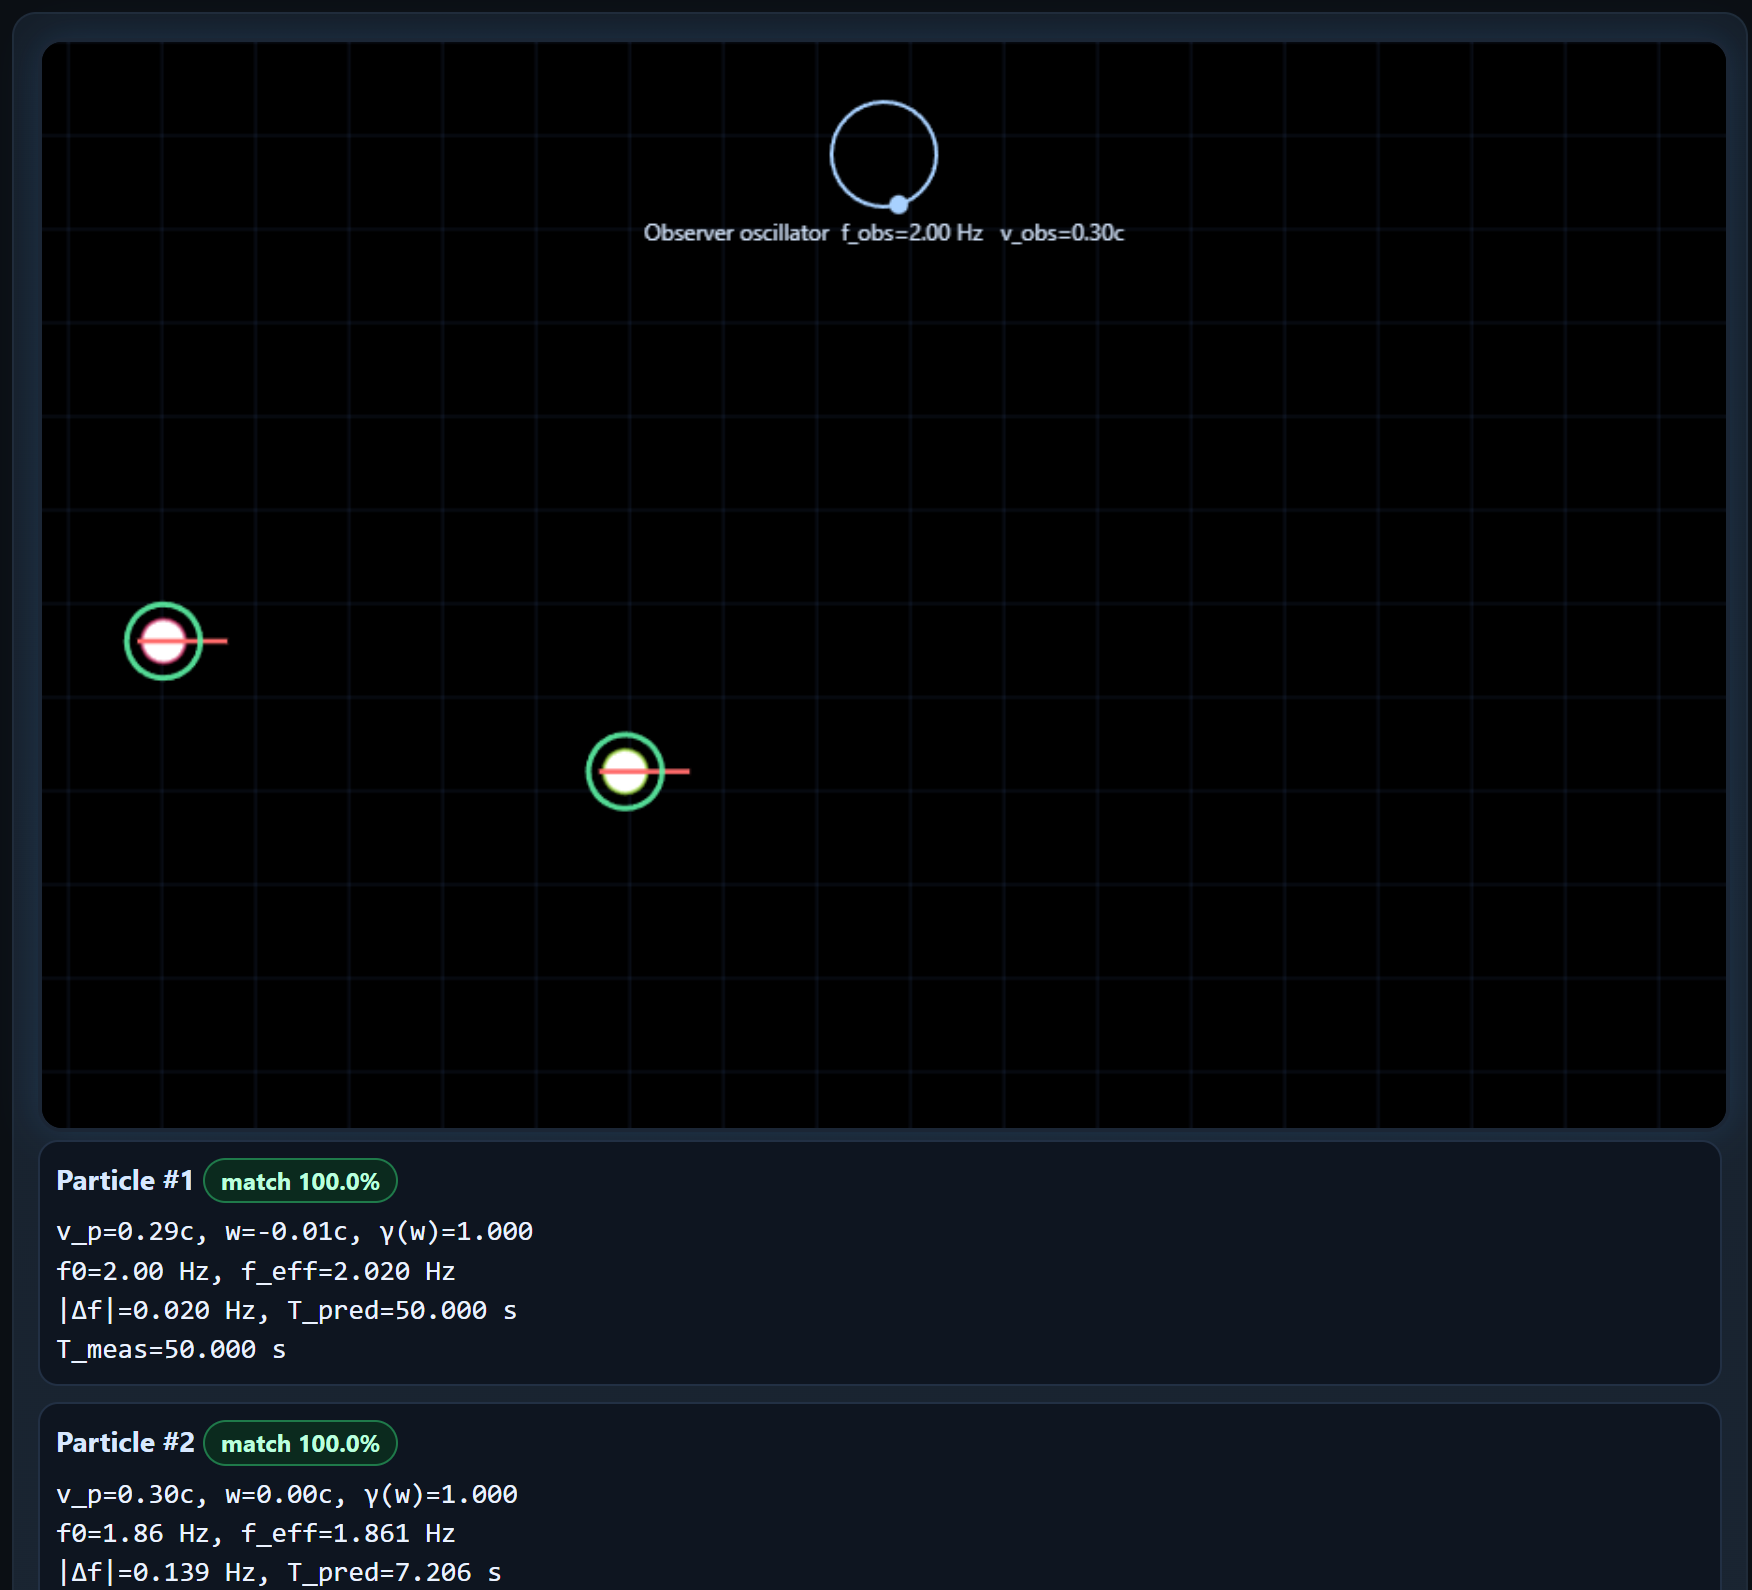Collapse the Particle #1 details panel
Image resolution: width=1752 pixels, height=1590 pixels.
coord(124,1180)
